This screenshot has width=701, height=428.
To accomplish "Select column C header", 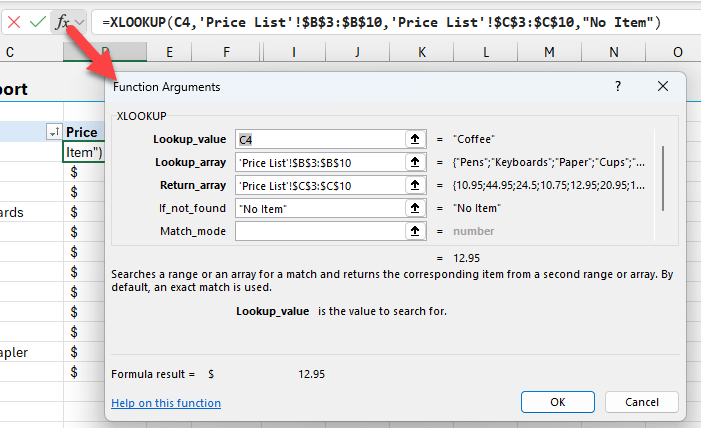I will point(31,52).
